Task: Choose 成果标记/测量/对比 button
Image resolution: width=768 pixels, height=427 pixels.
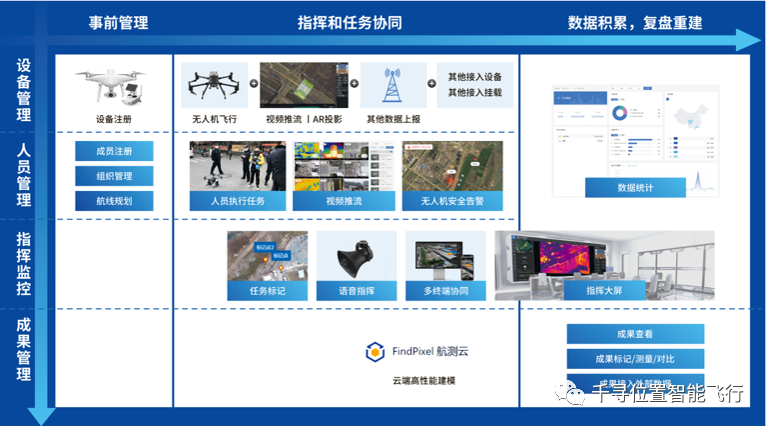Action: coord(635,358)
